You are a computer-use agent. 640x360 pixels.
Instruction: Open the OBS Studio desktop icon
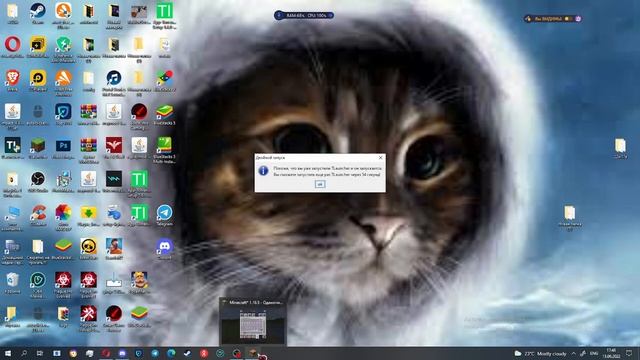click(38, 182)
